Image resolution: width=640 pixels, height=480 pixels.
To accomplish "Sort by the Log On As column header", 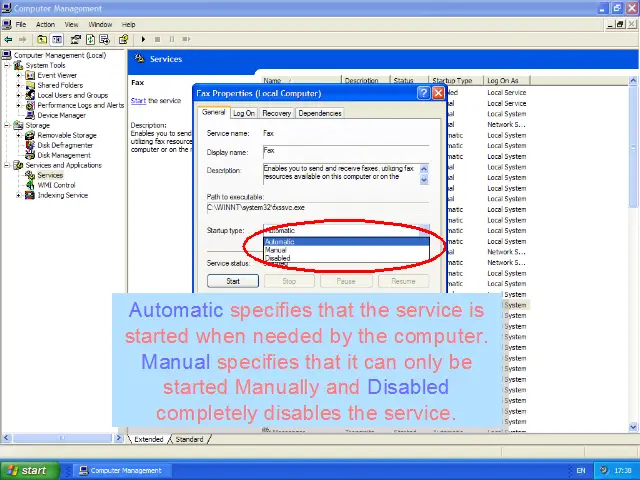I will [507, 80].
